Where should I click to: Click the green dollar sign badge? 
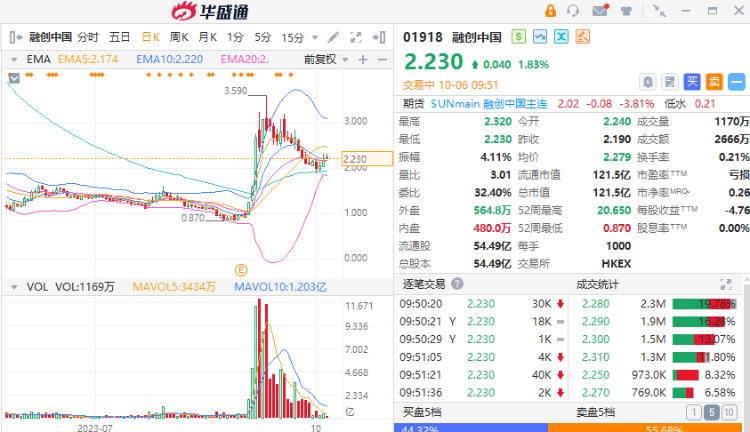518,36
